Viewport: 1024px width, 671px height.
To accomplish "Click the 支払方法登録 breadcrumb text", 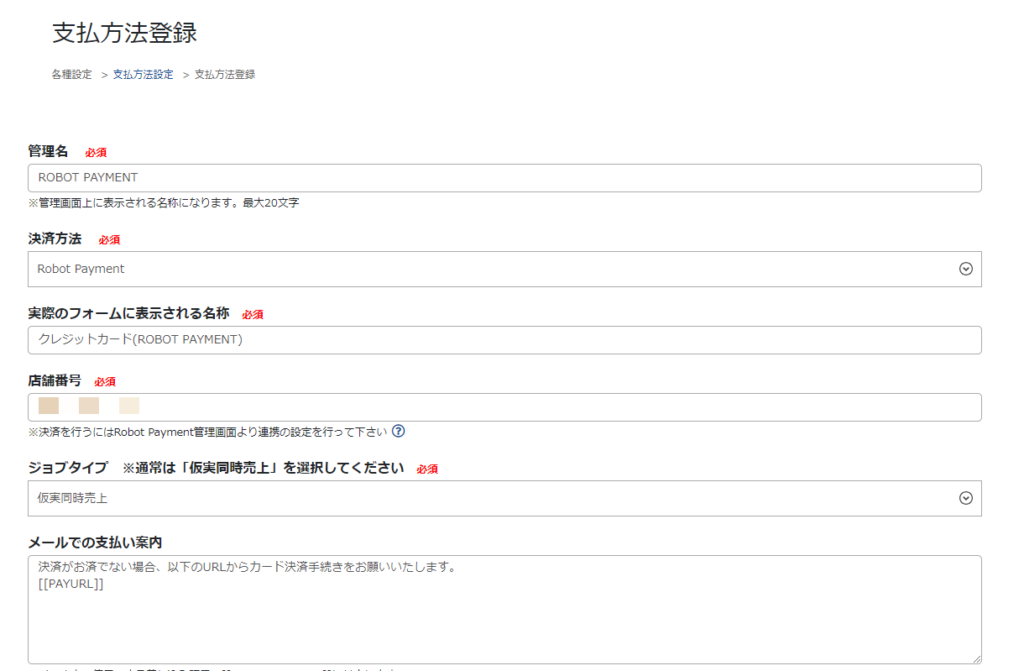I will (x=225, y=74).
